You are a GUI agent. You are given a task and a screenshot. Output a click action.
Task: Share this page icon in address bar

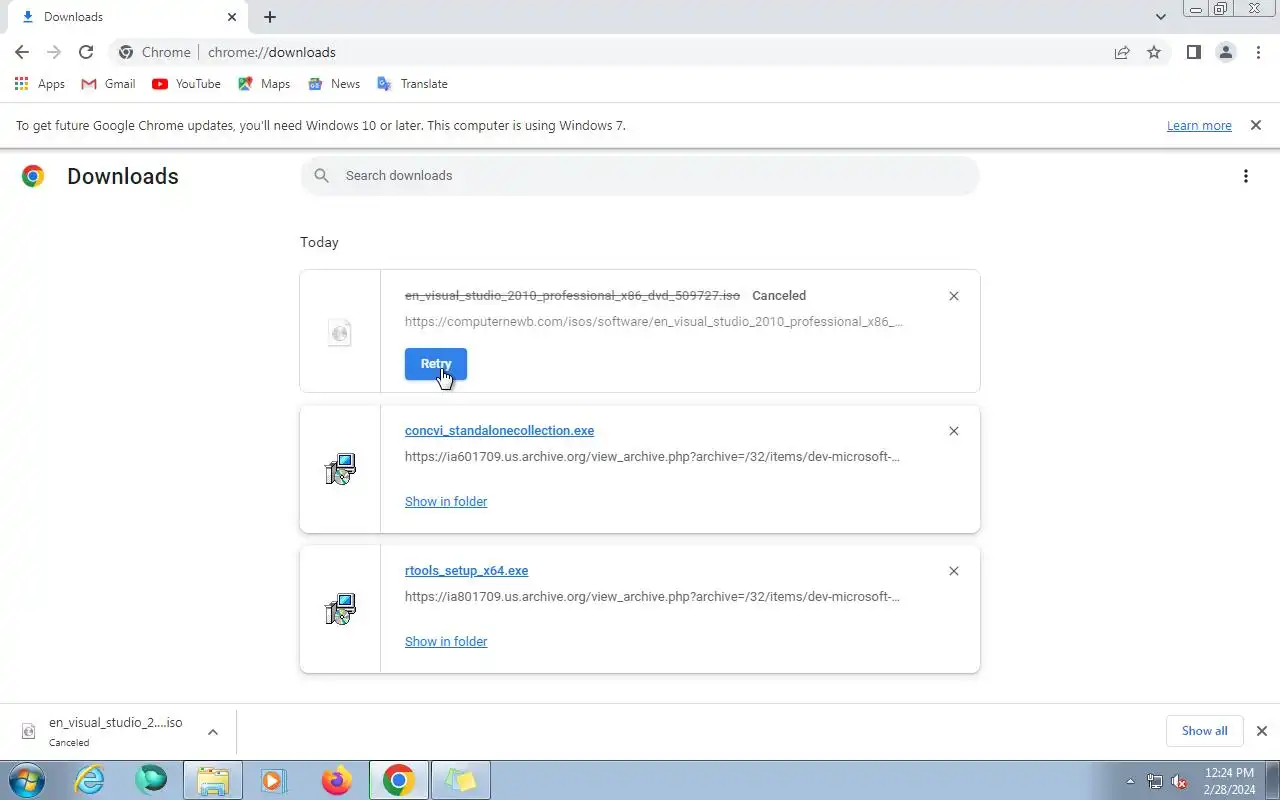click(1122, 52)
